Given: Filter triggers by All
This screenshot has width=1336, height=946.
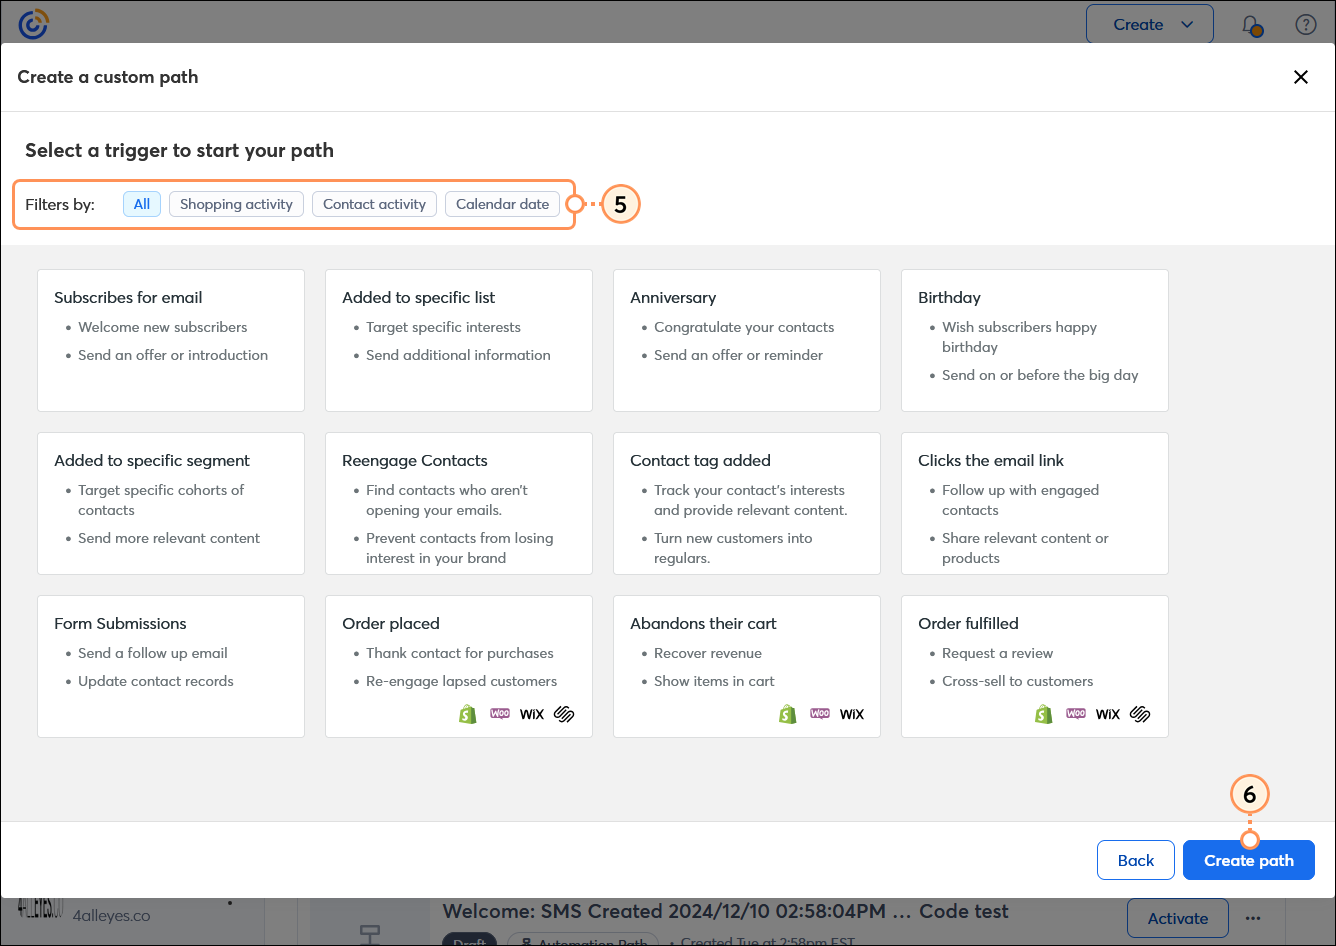Looking at the screenshot, I should pyautogui.click(x=142, y=204).
